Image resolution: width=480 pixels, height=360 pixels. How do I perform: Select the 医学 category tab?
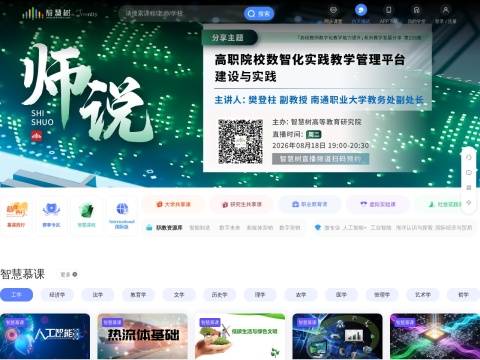point(341,295)
